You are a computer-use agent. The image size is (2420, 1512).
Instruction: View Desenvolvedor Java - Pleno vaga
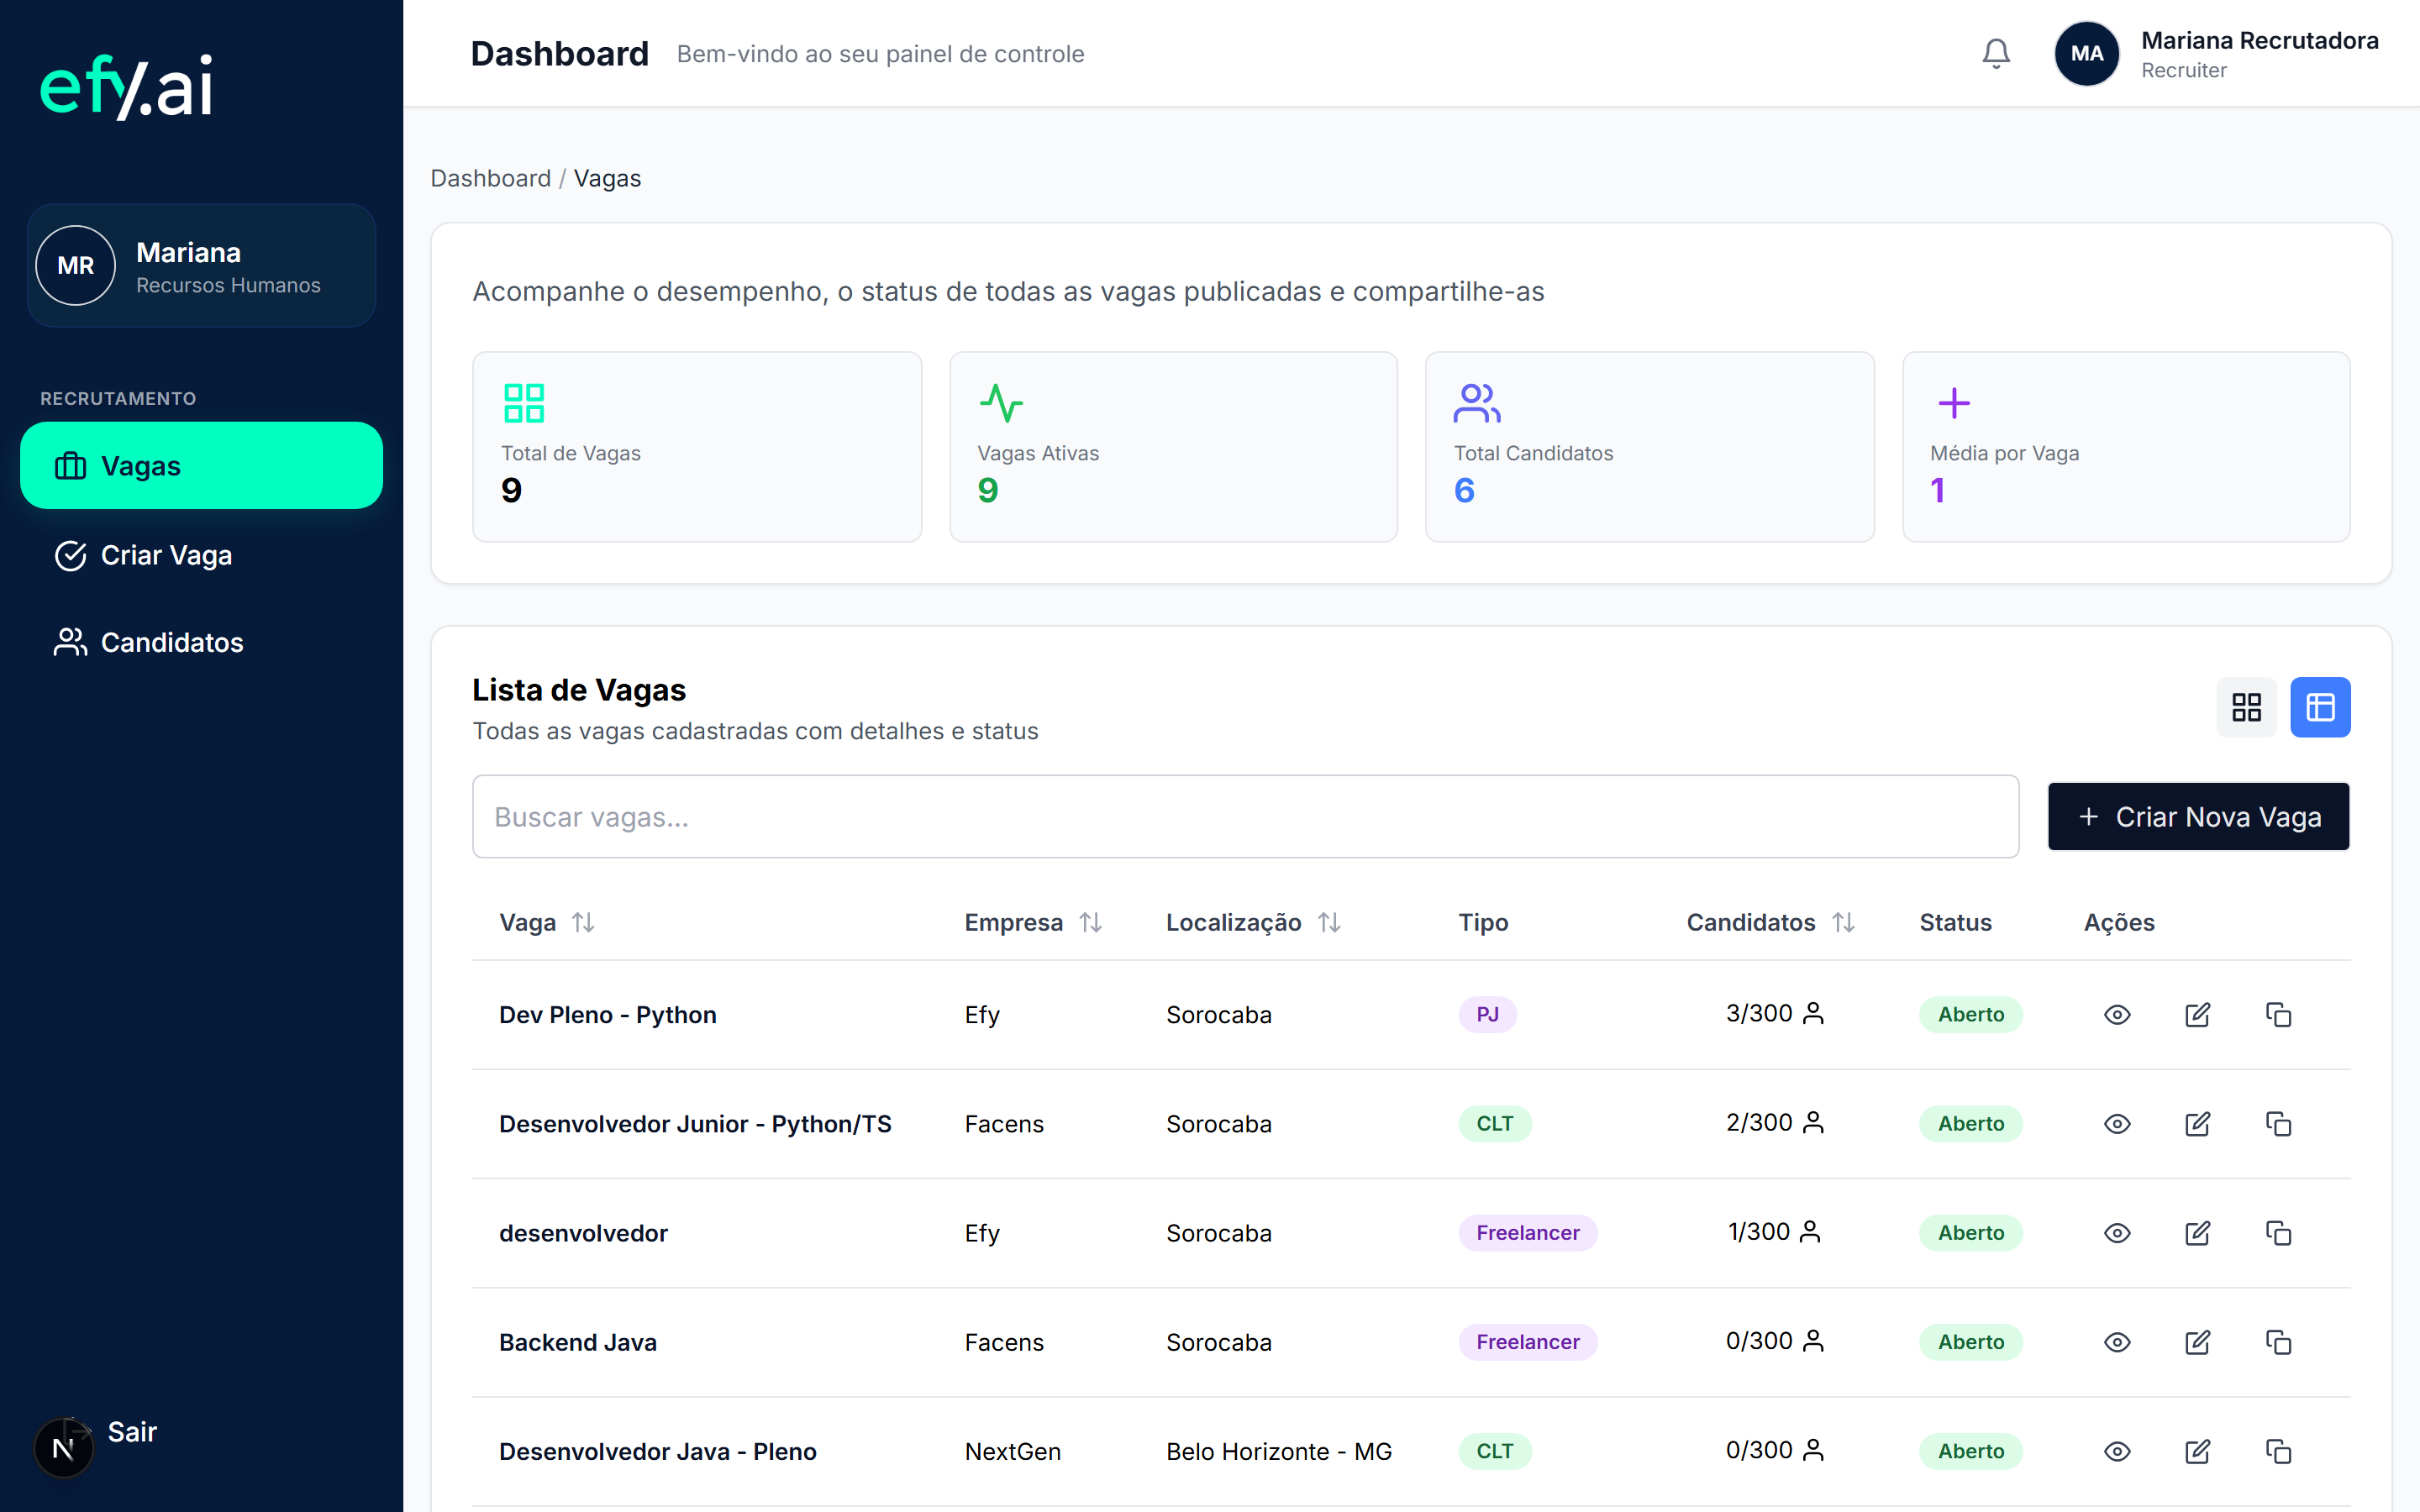pos(2117,1451)
